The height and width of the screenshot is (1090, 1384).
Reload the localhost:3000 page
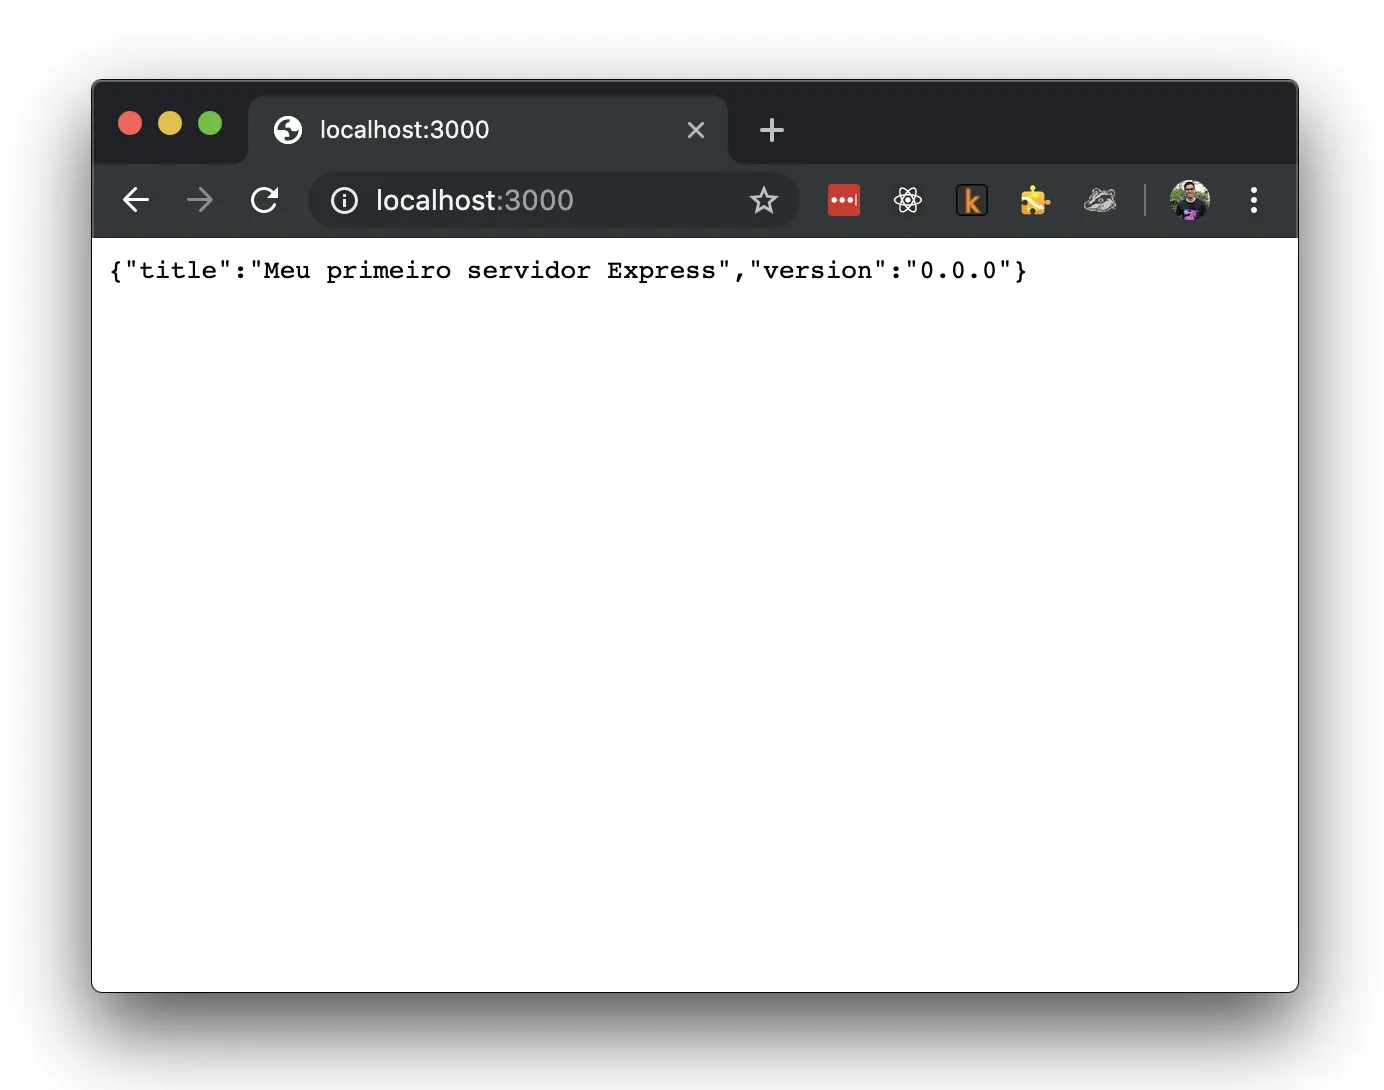pyautogui.click(x=264, y=200)
